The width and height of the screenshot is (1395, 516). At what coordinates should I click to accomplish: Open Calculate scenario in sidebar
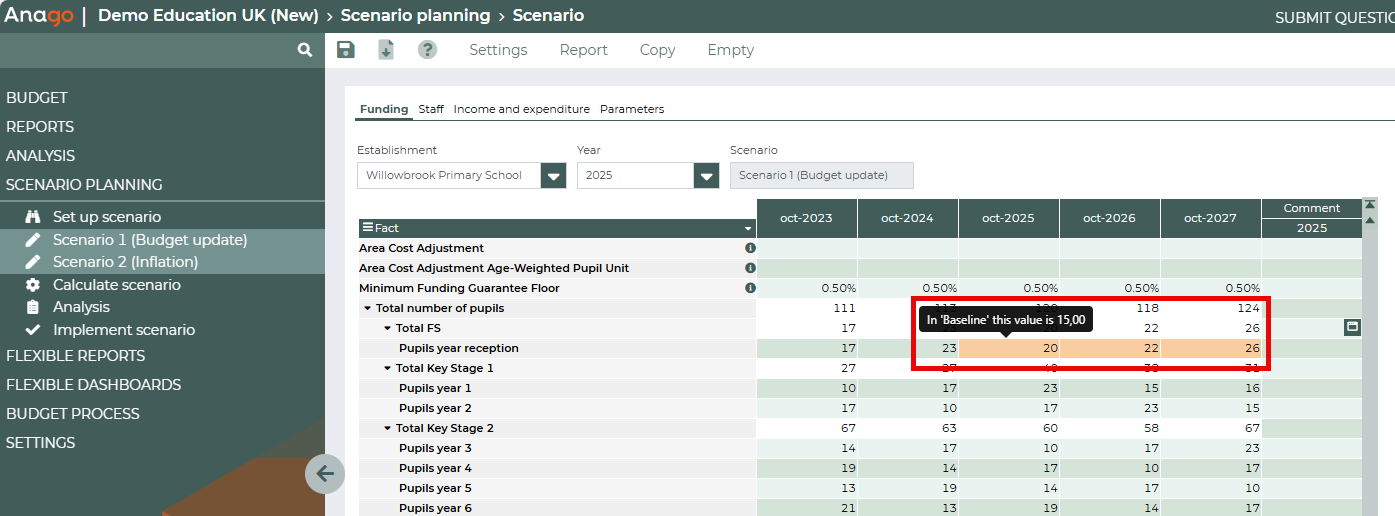(117, 285)
